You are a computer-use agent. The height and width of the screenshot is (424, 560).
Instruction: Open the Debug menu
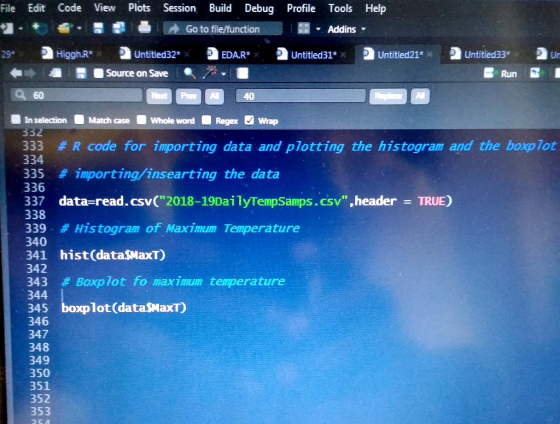point(259,8)
